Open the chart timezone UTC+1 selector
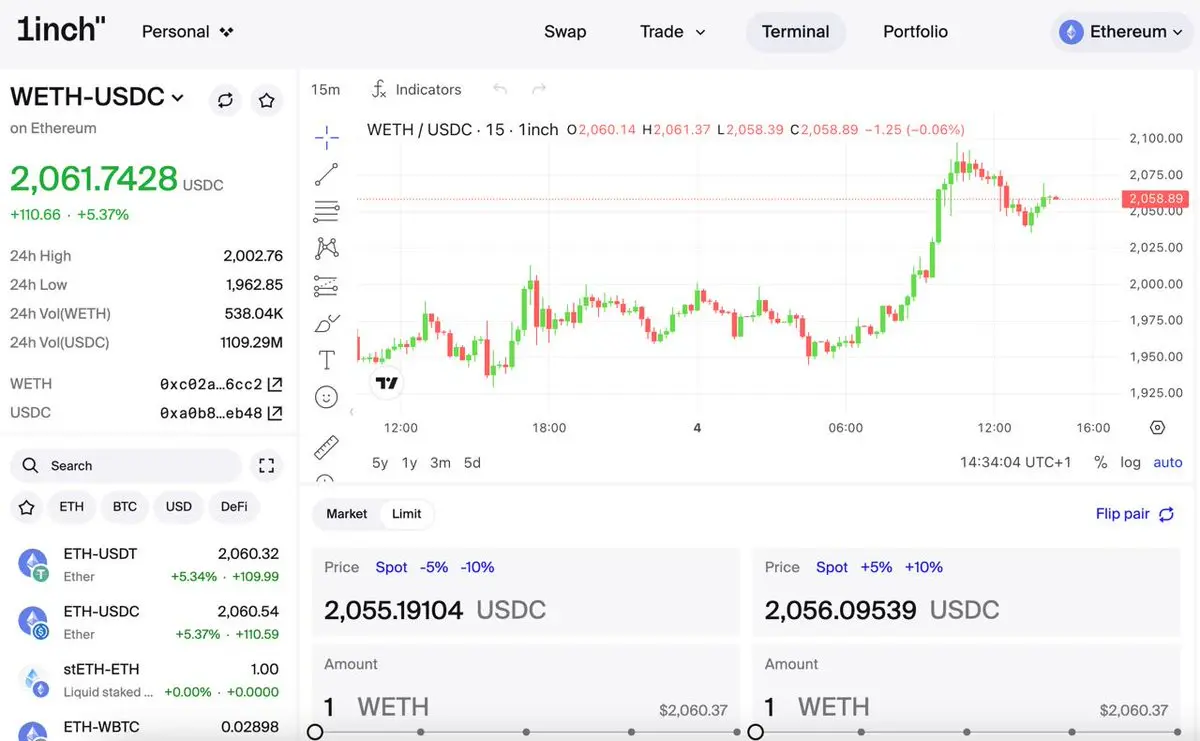The width and height of the screenshot is (1200, 741). 1015,463
